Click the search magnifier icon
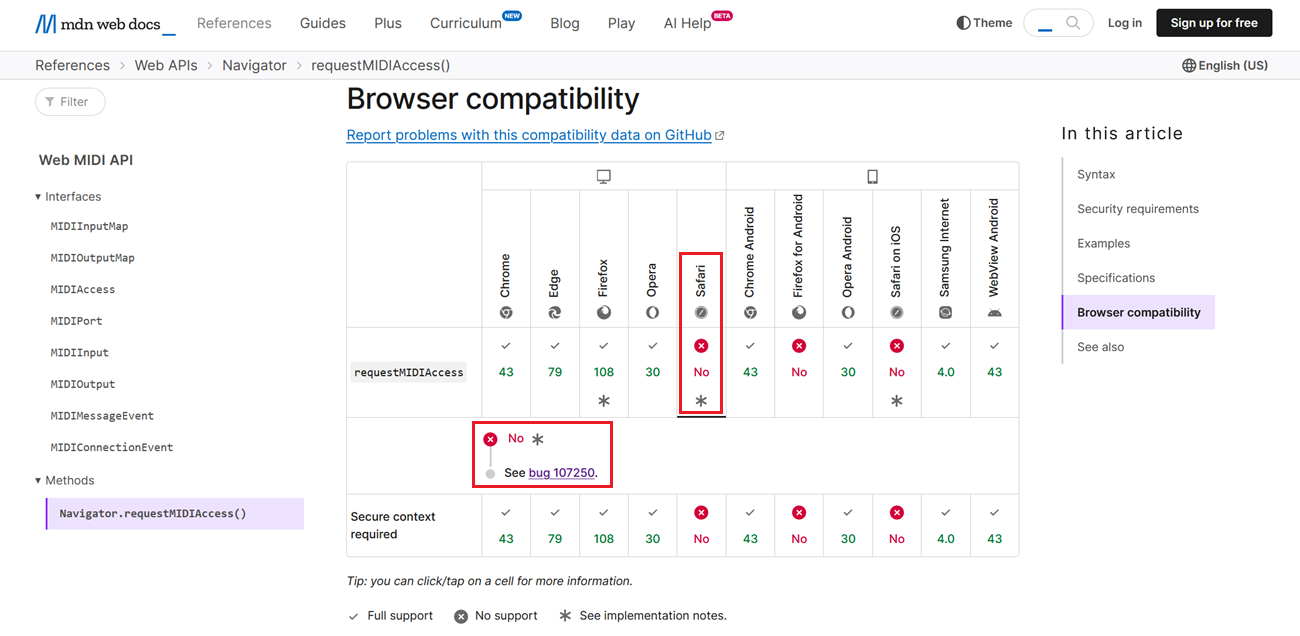This screenshot has width=1300, height=636. [x=1073, y=23]
